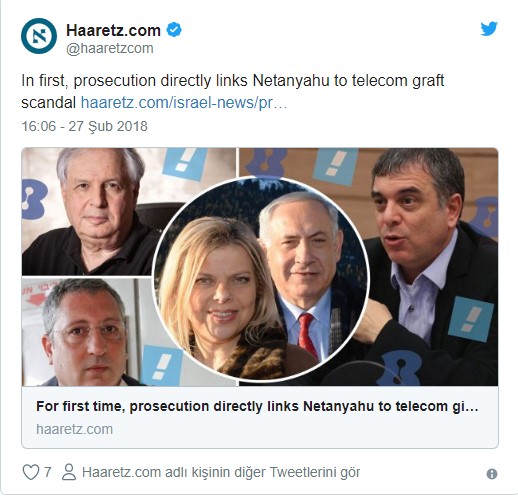Open the haaretz.com/israel-news/pr… link
Image resolution: width=518 pixels, height=497 pixels.
pyautogui.click(x=184, y=103)
